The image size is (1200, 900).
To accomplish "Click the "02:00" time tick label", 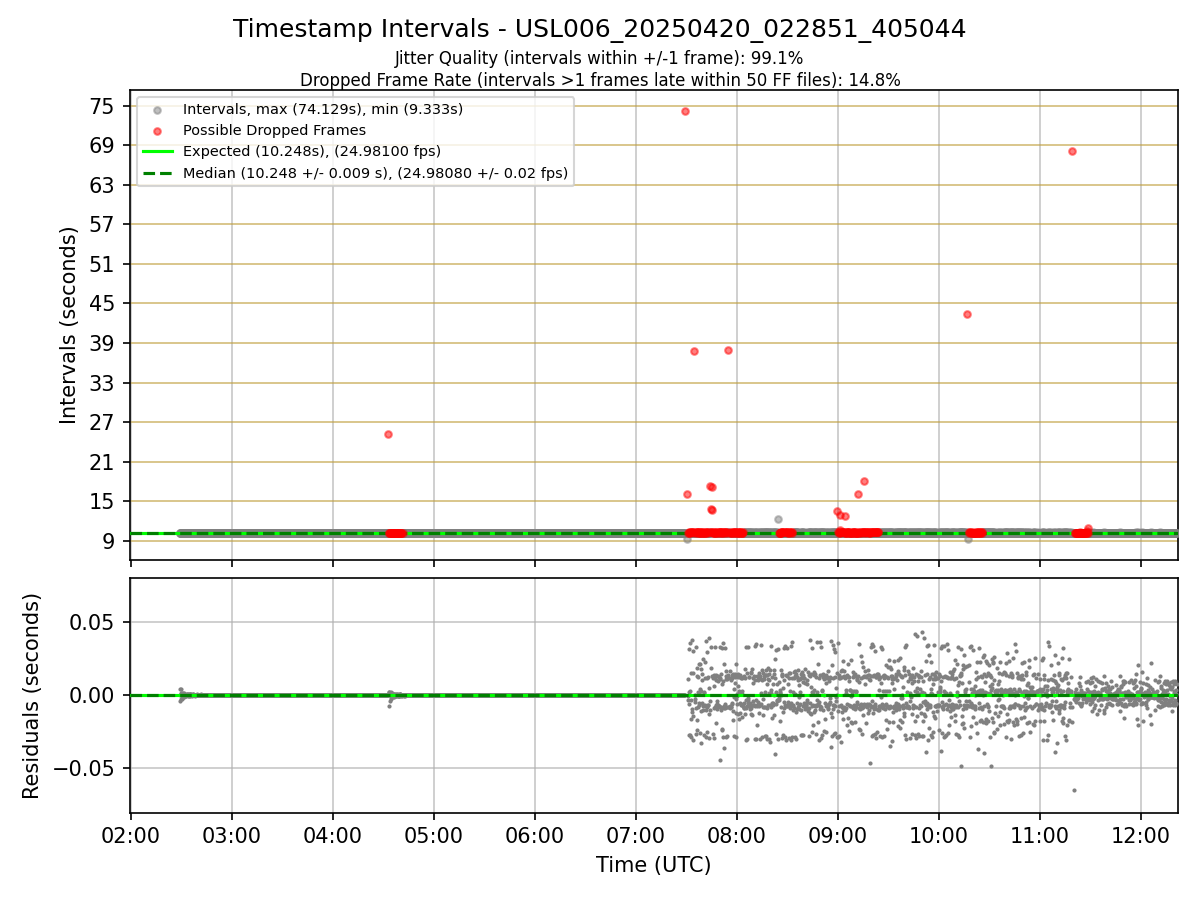I will (131, 835).
